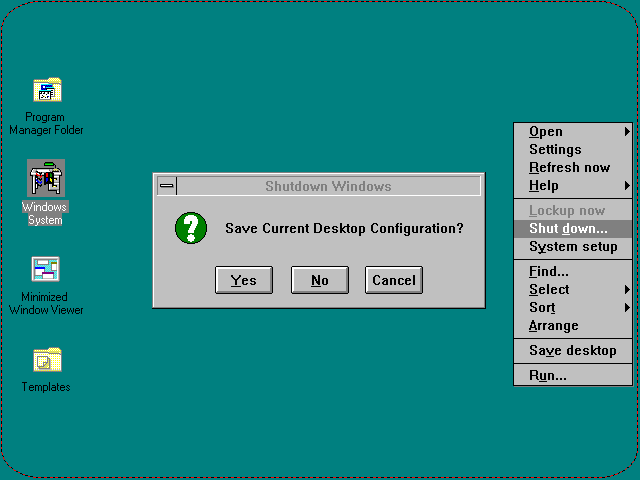Select the highlighted Shut down... entry
This screenshot has width=640, height=480.
pyautogui.click(x=573, y=229)
